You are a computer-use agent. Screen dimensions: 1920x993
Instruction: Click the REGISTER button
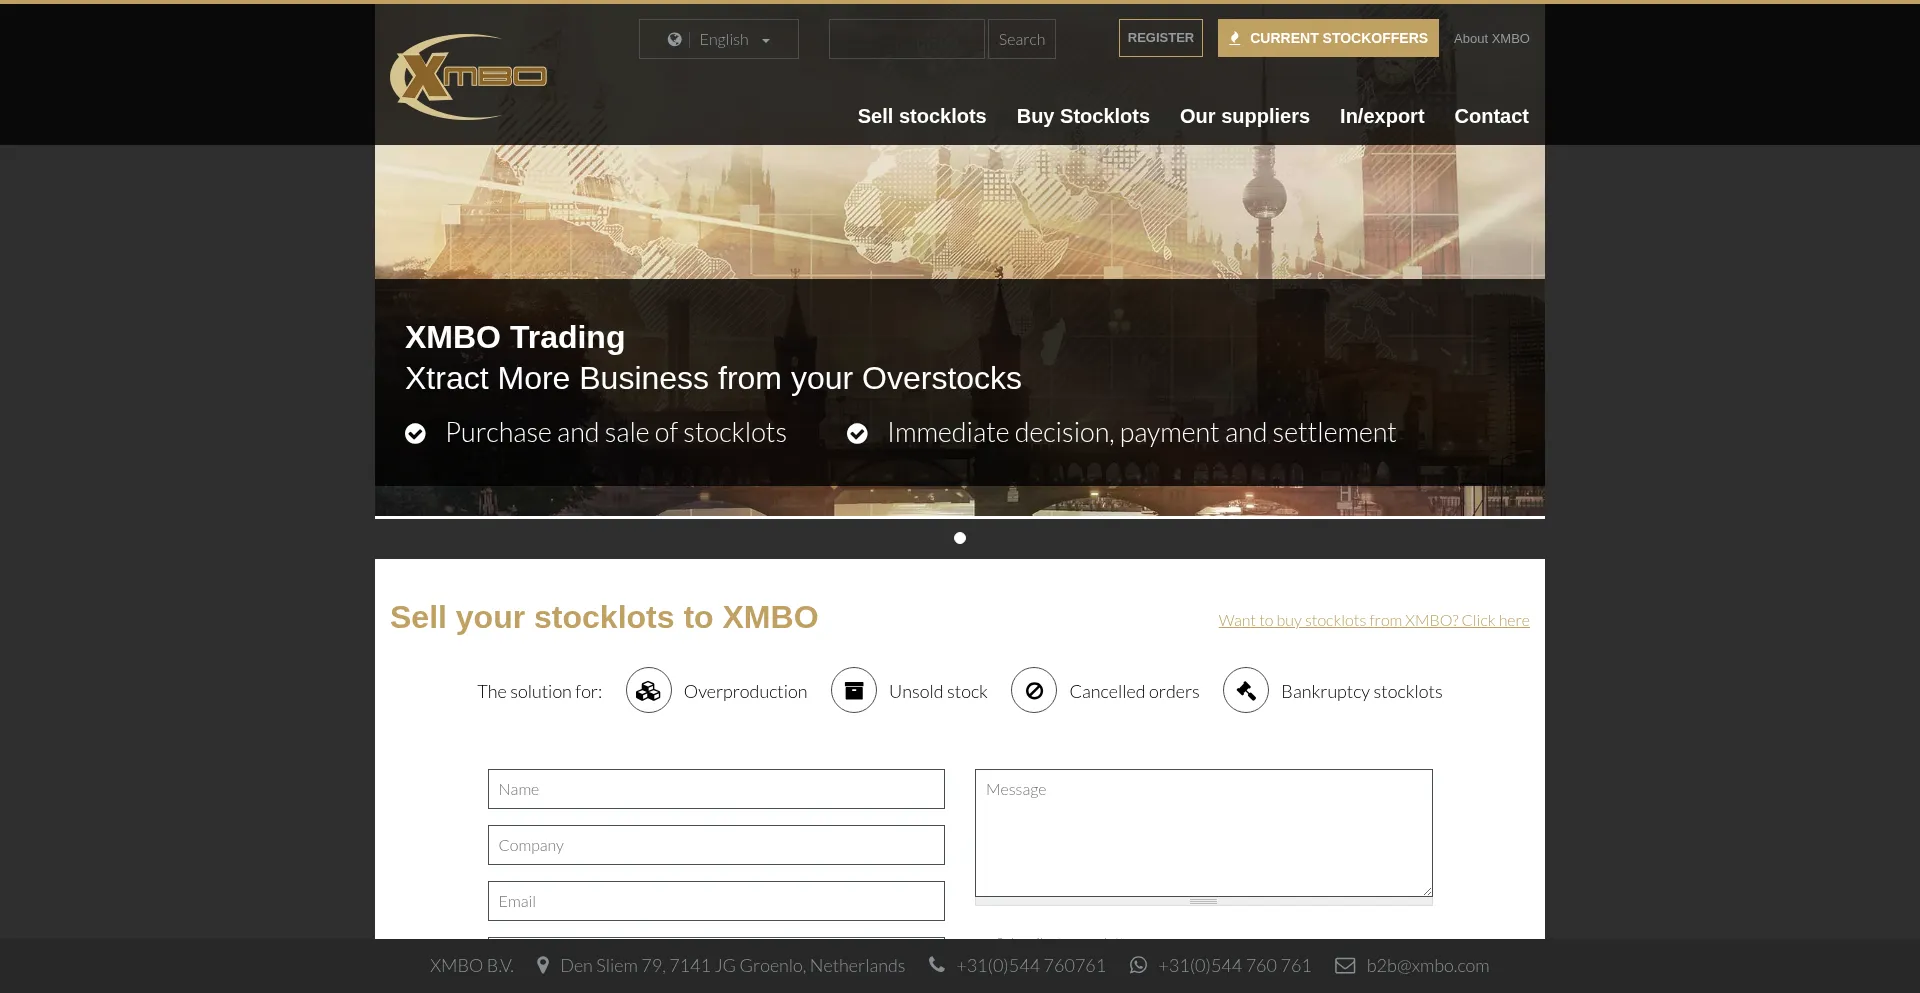pyautogui.click(x=1161, y=38)
